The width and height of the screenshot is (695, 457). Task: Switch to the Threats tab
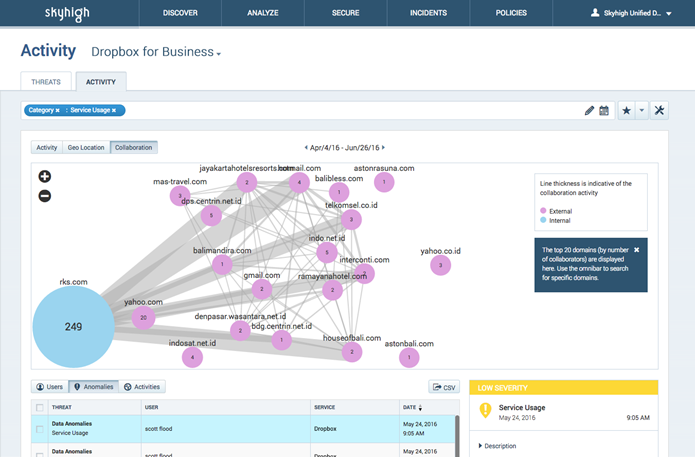tap(46, 82)
